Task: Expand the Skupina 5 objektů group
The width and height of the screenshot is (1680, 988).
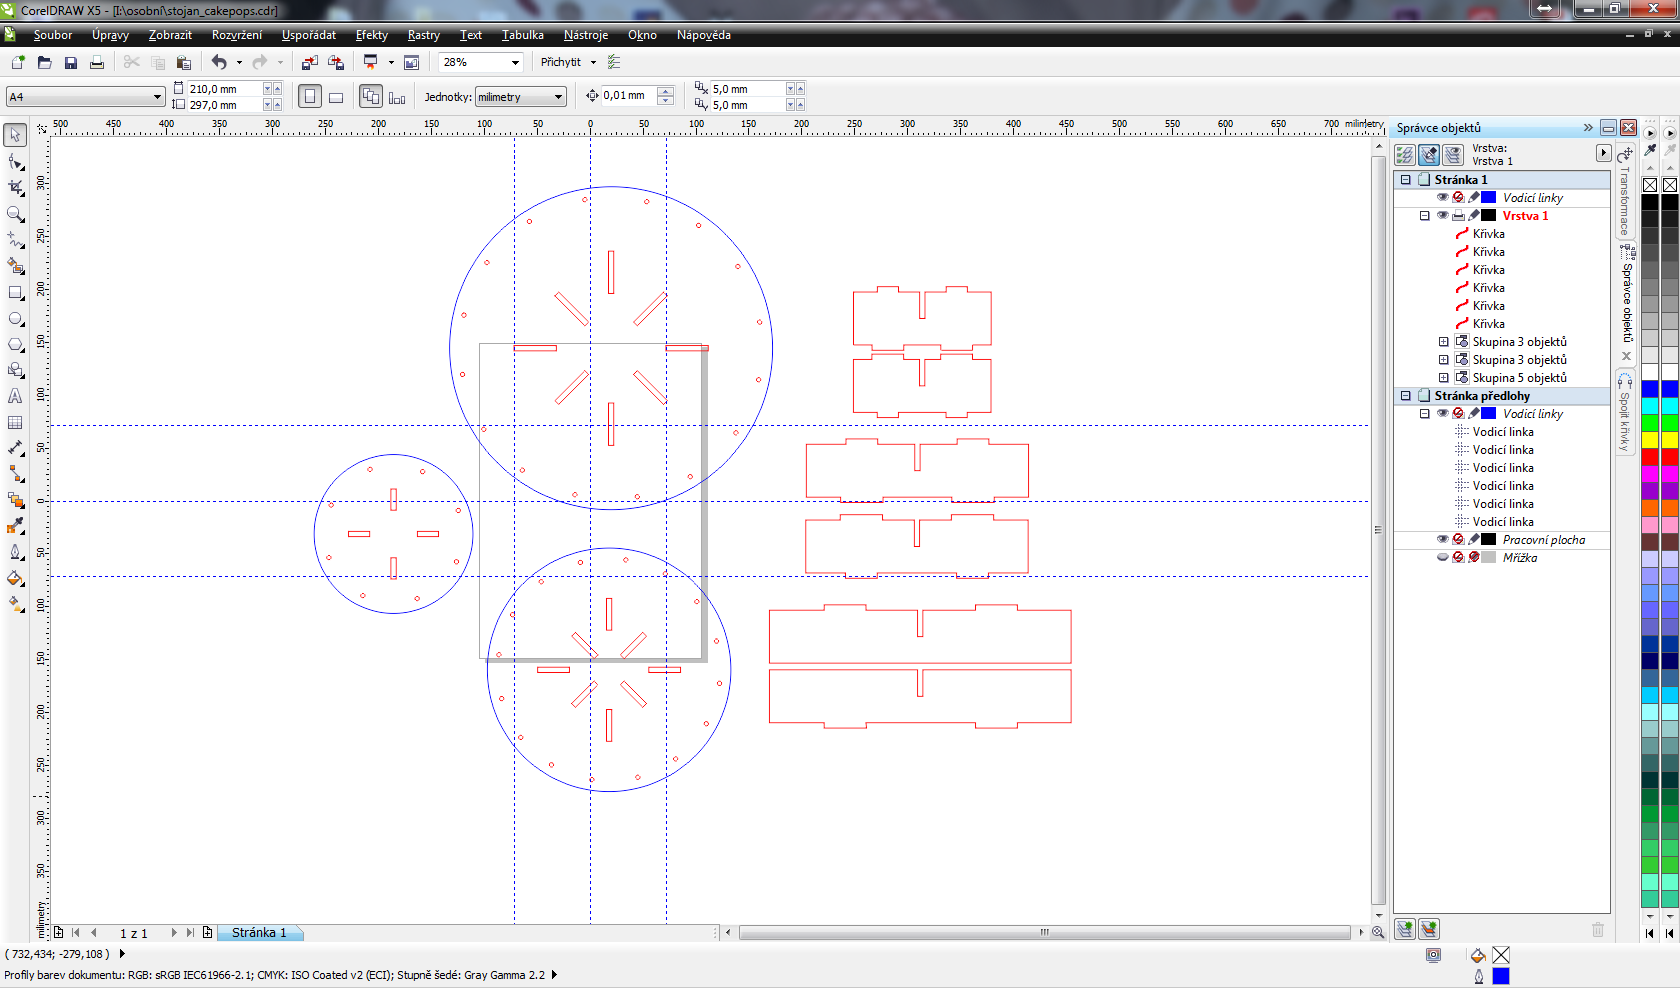Action: click(1443, 378)
